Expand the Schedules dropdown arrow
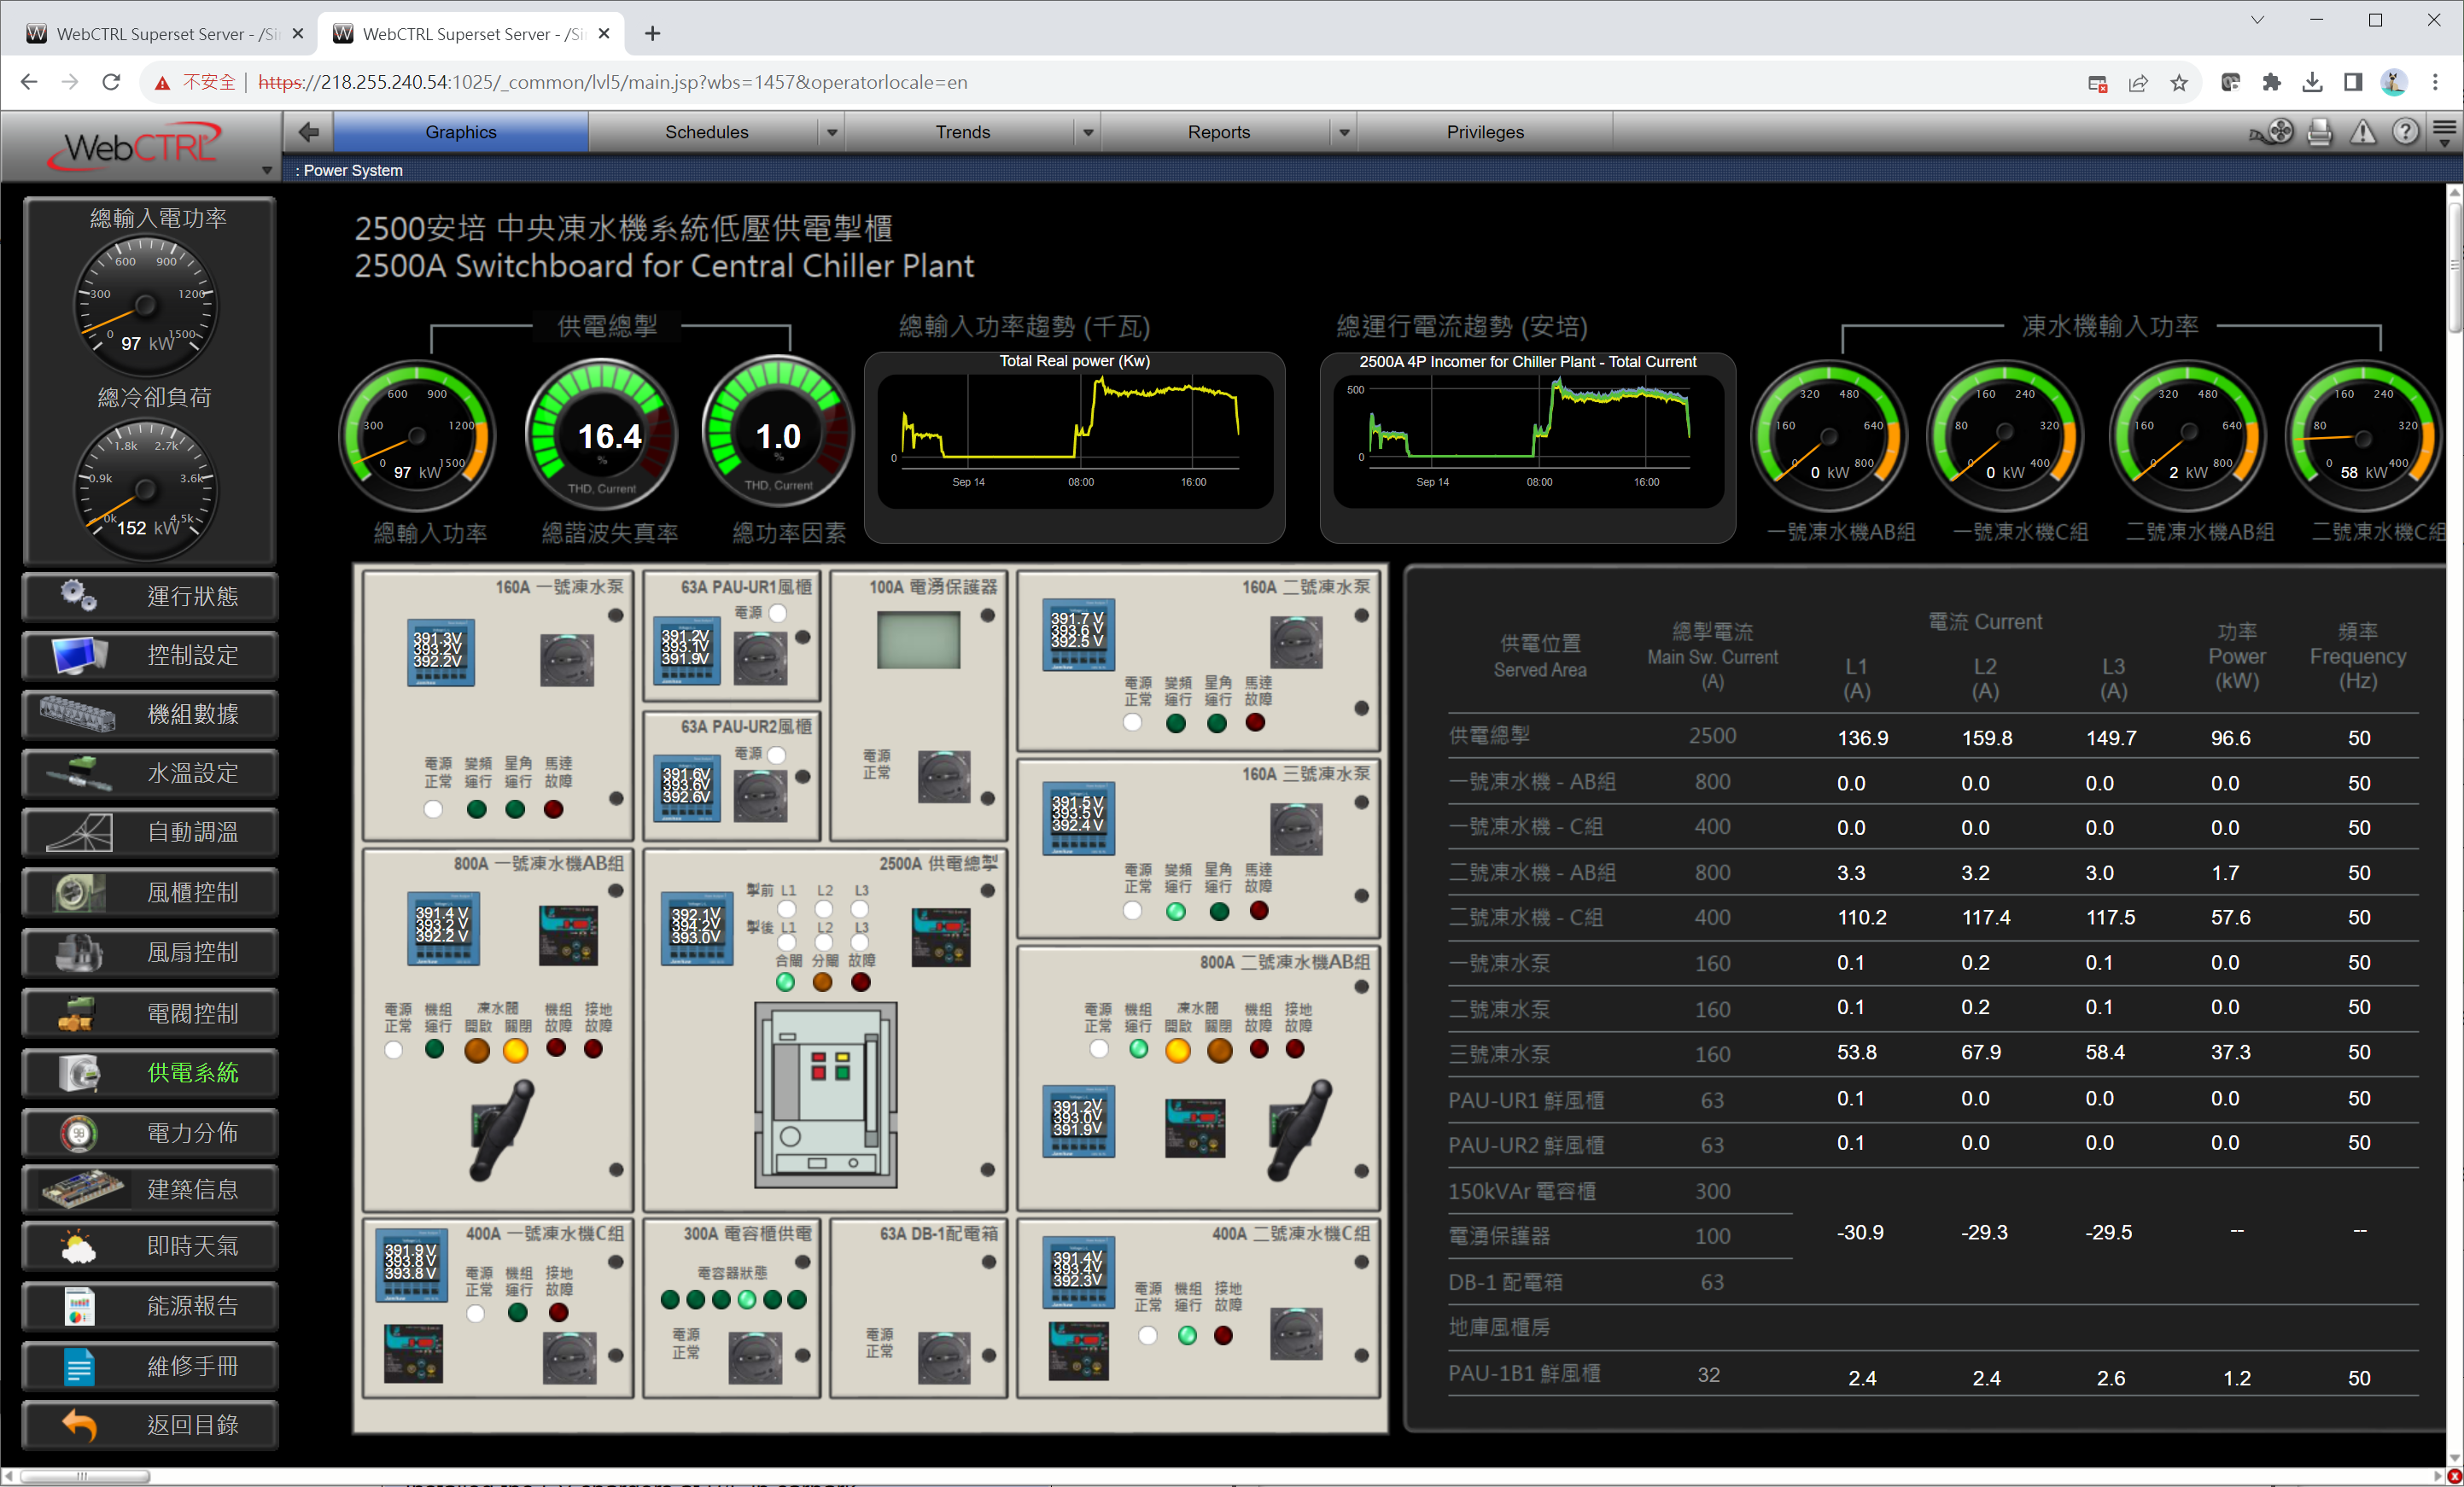Screen dimensions: 2464x1487 [832, 131]
